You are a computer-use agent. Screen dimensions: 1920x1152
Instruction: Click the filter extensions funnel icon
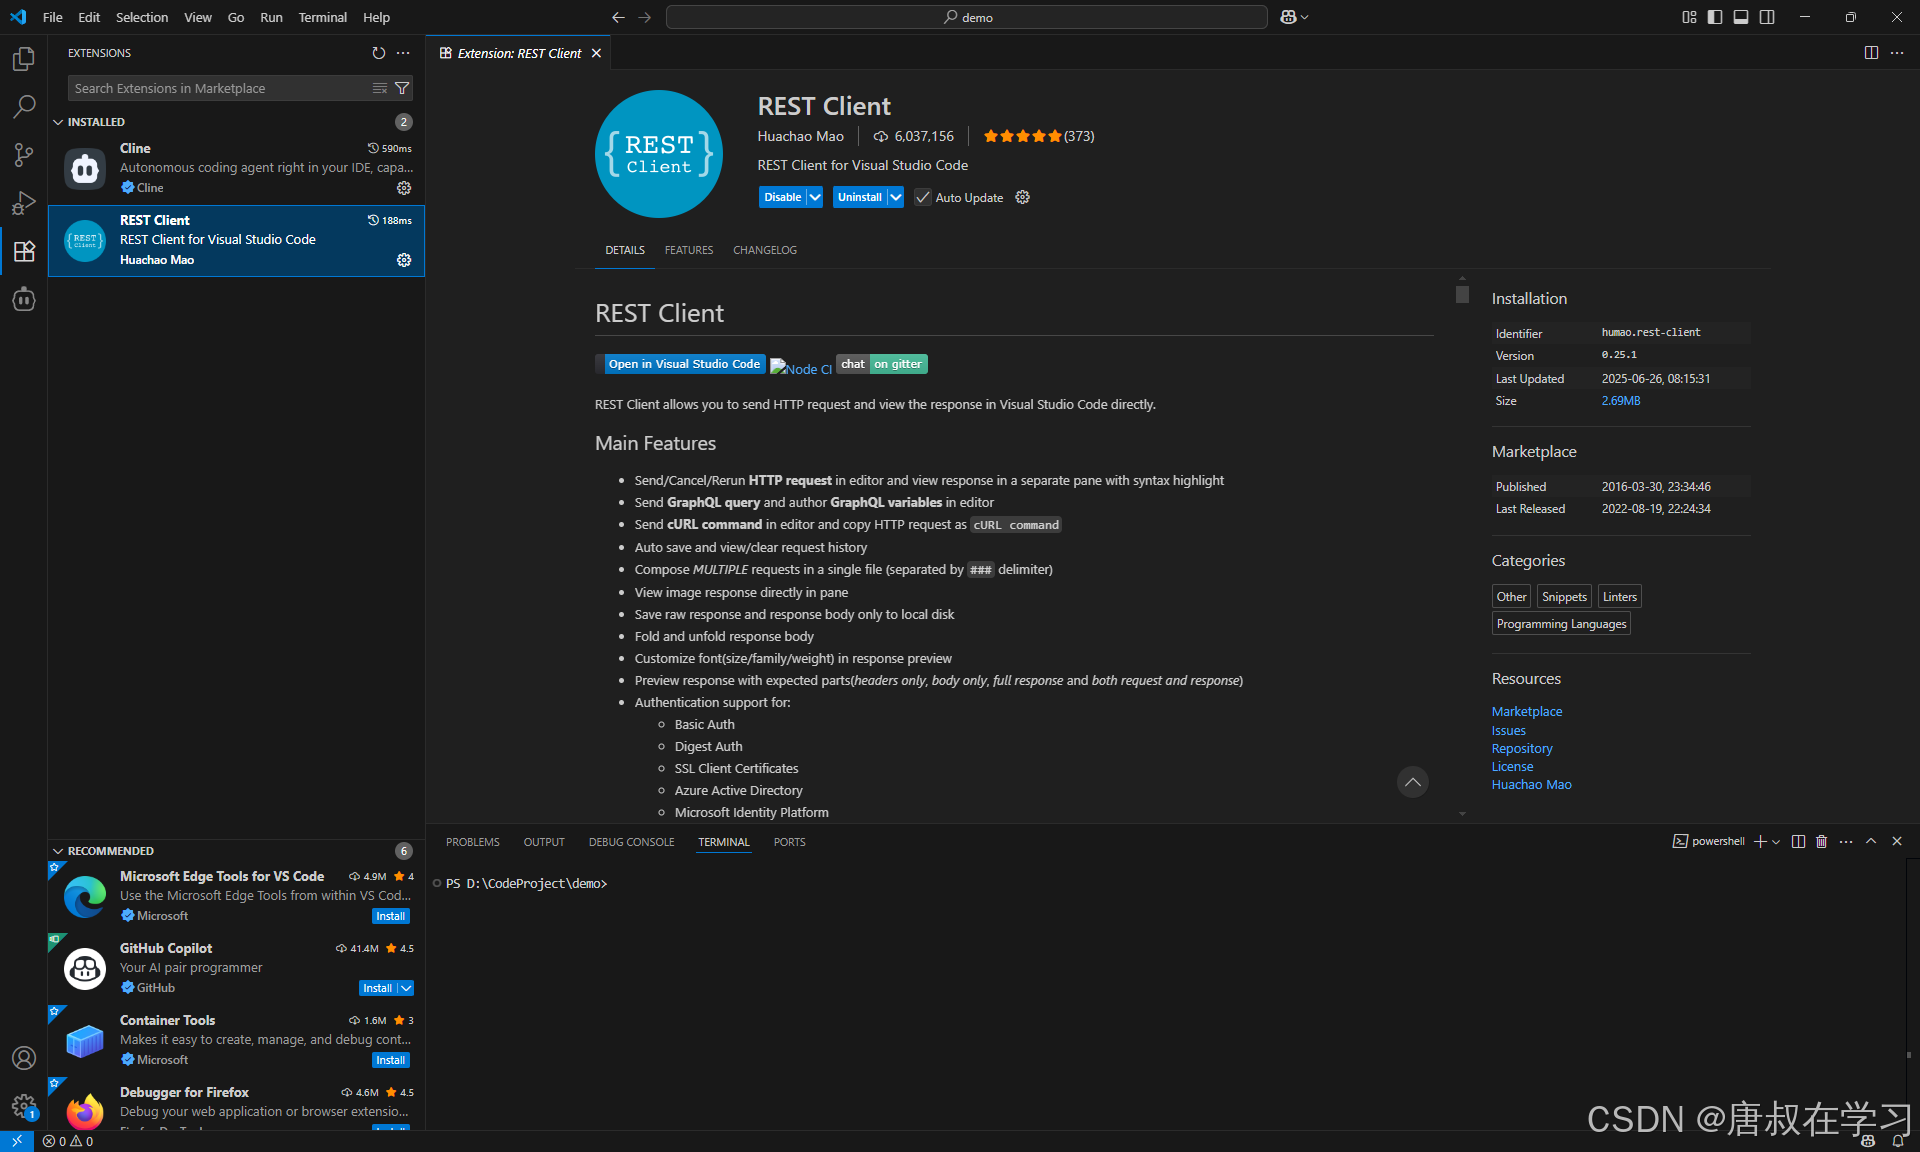(402, 88)
